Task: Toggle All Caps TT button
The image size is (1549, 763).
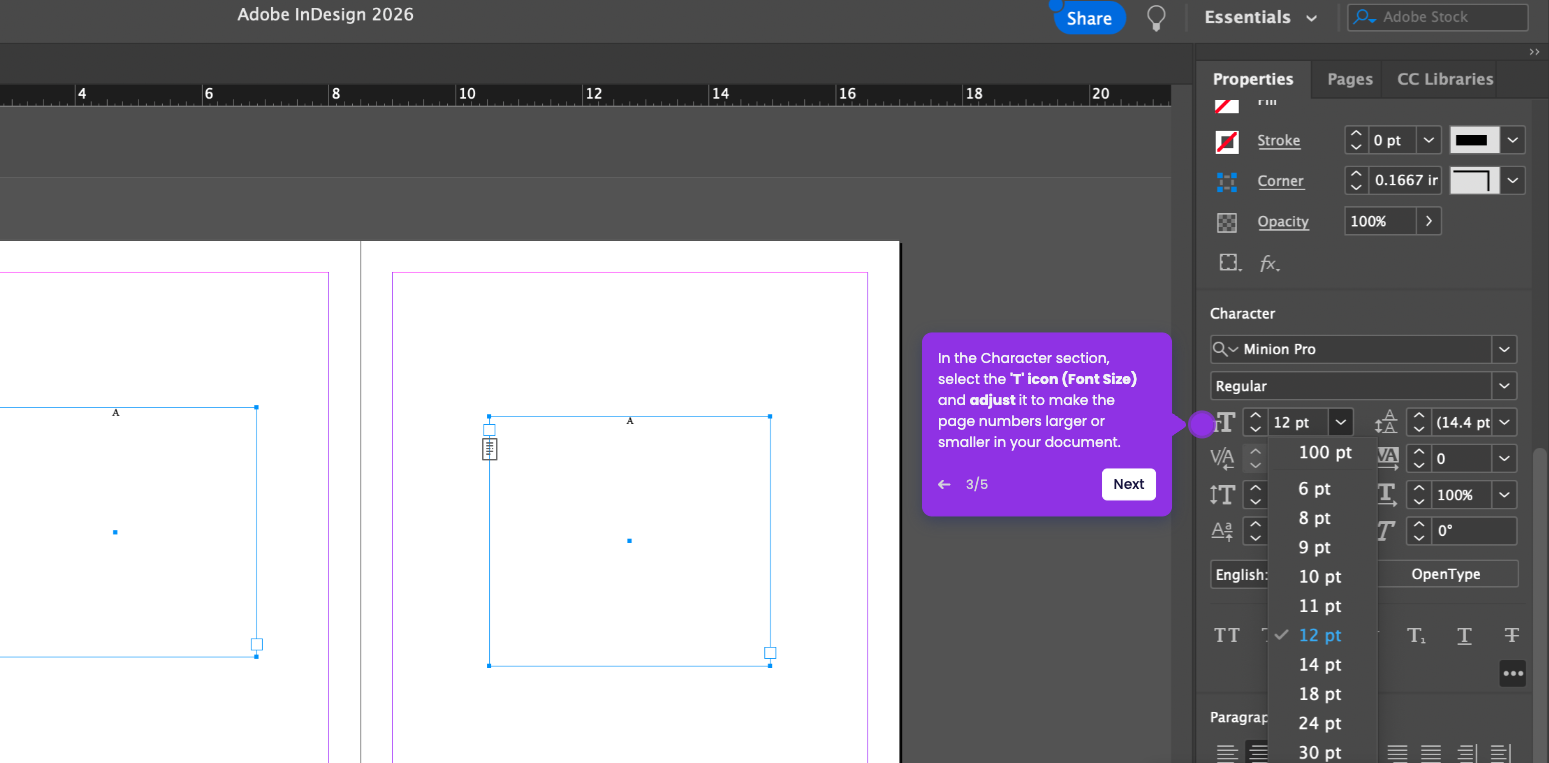Action: pyautogui.click(x=1227, y=635)
